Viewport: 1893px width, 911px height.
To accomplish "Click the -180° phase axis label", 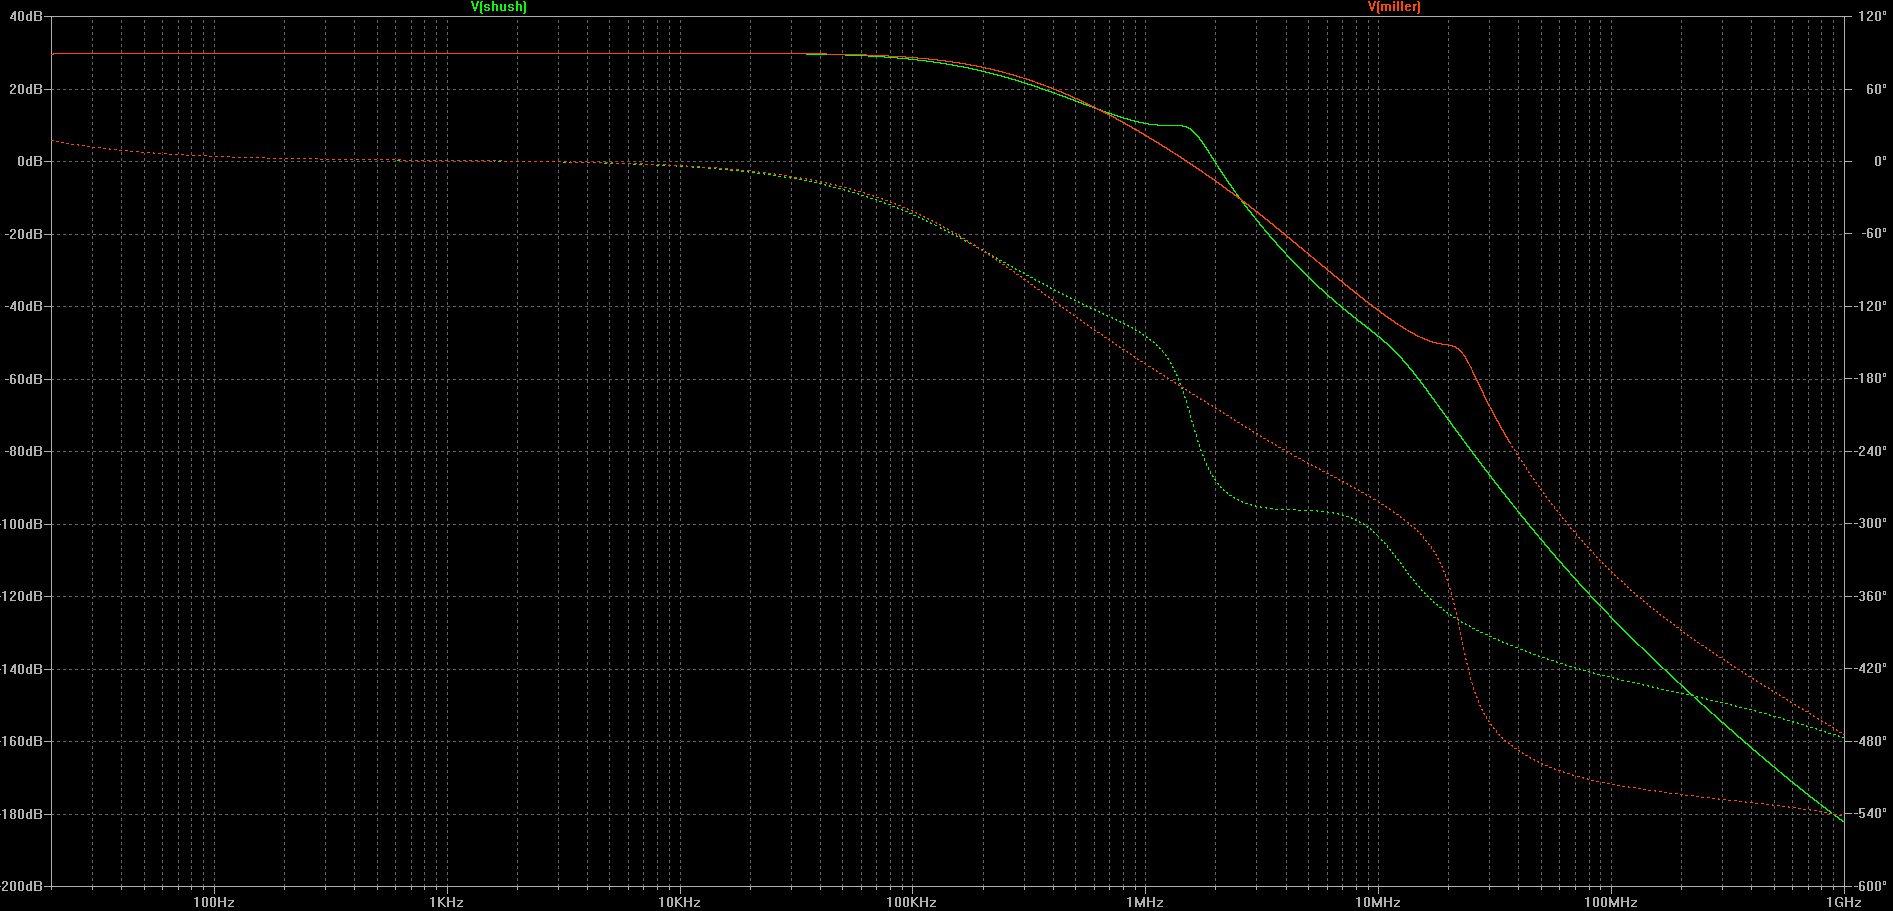I will (x=1870, y=379).
